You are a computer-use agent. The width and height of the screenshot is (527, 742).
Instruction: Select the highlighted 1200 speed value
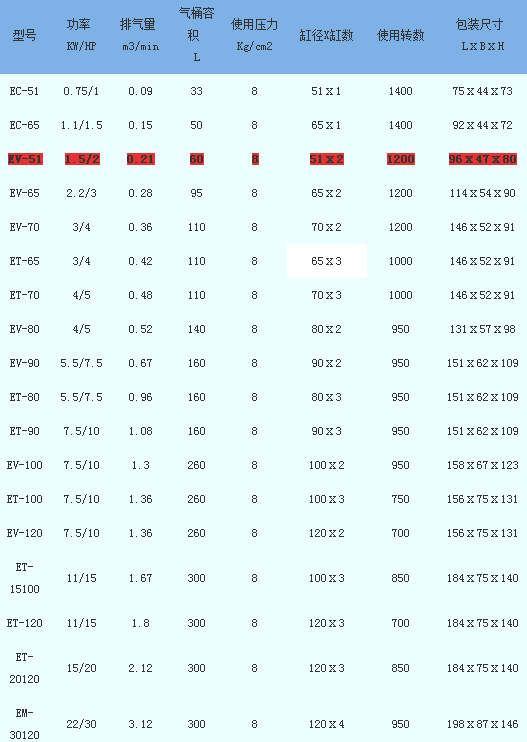(401, 159)
